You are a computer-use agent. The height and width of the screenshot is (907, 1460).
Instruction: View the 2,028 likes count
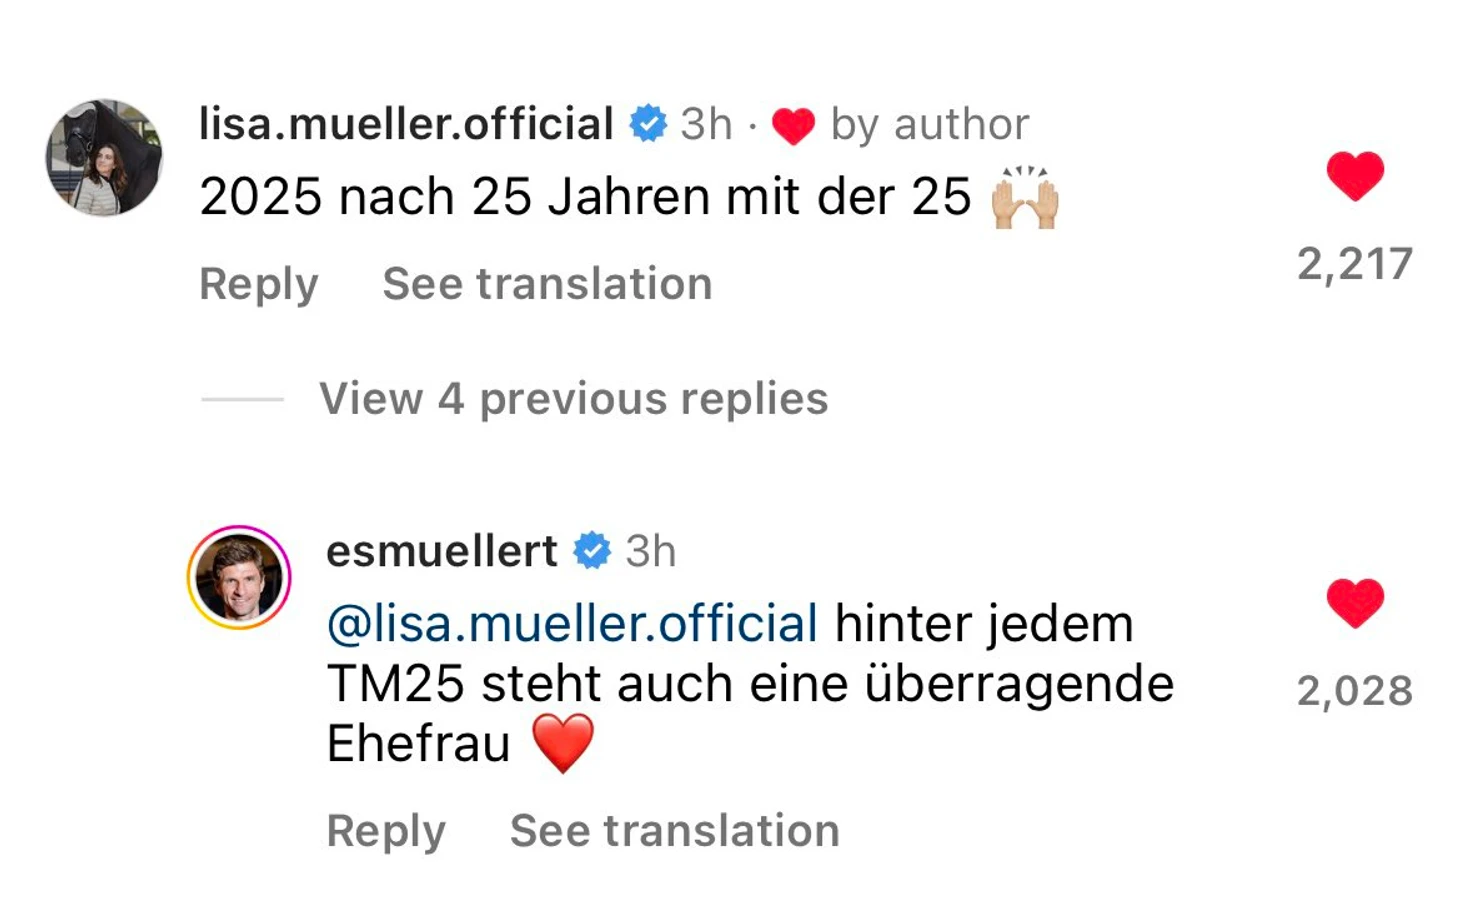[x=1354, y=691]
